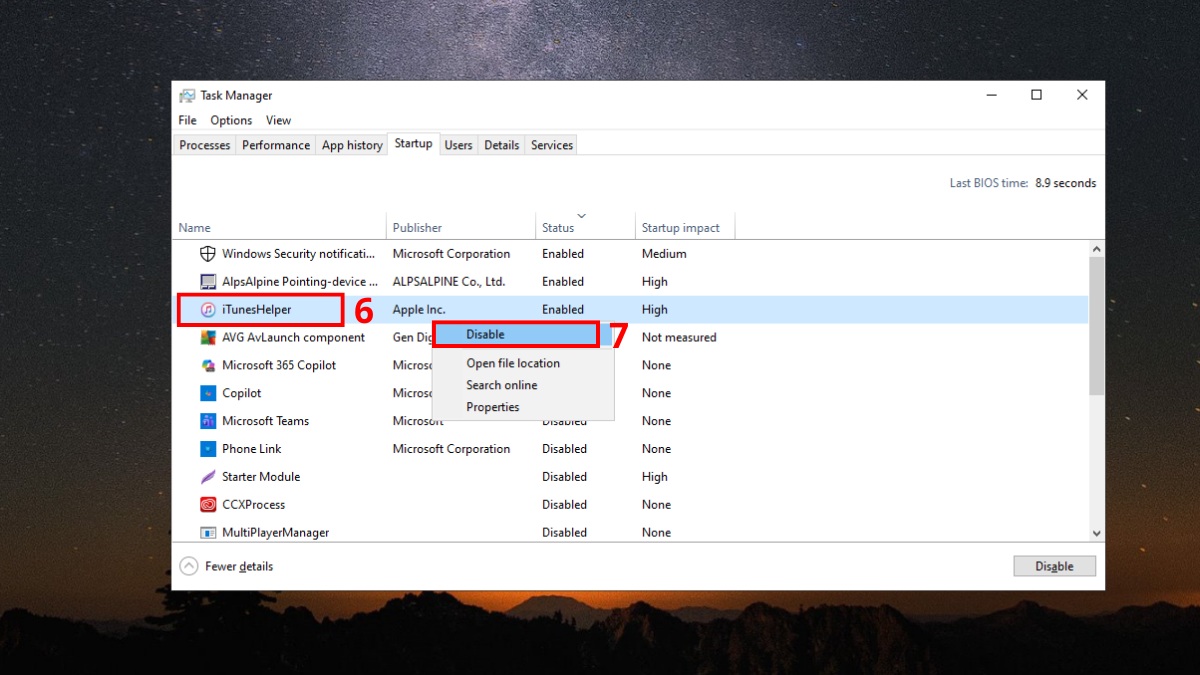This screenshot has width=1200, height=675.
Task: Switch to the Services tab
Action: click(551, 144)
